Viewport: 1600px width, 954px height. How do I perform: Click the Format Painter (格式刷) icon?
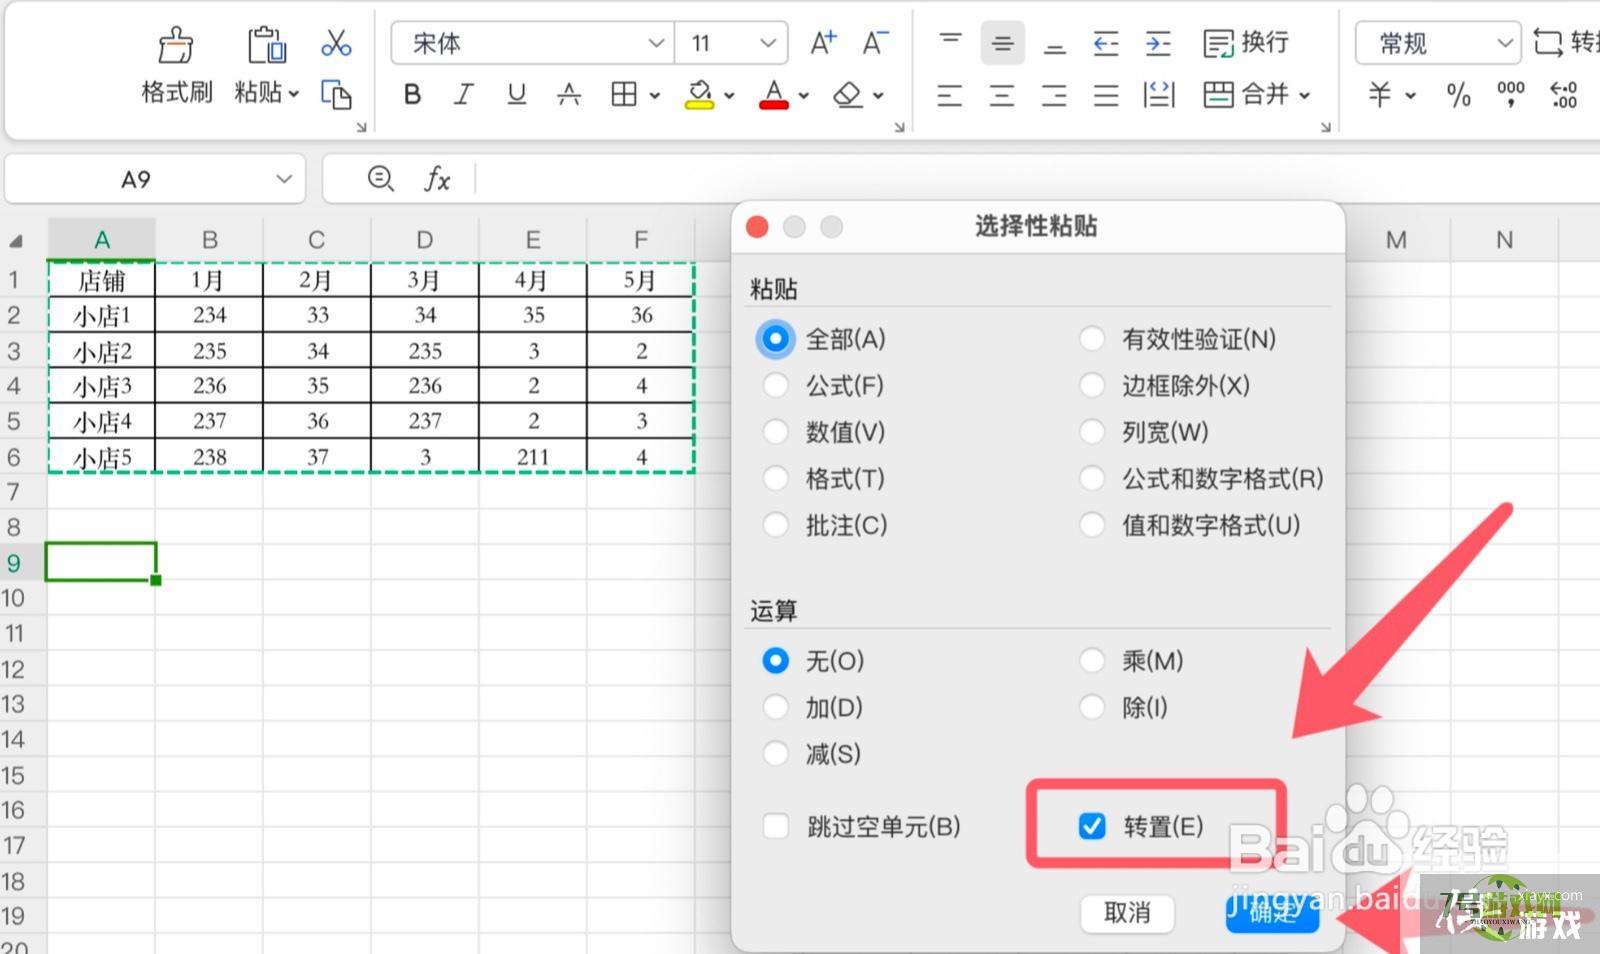[x=176, y=46]
